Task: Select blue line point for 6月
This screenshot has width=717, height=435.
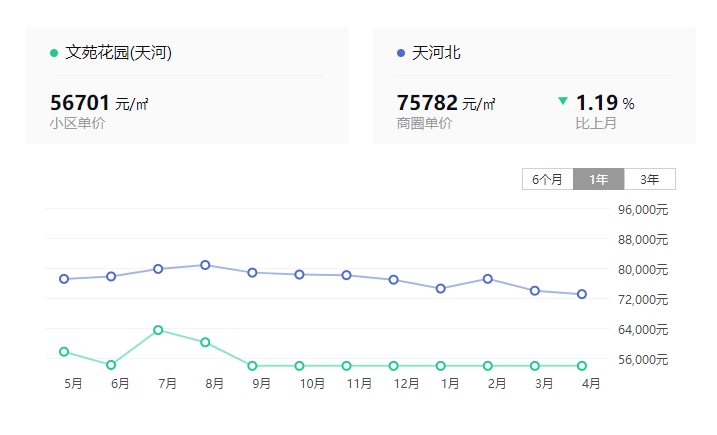Action: coord(111,277)
